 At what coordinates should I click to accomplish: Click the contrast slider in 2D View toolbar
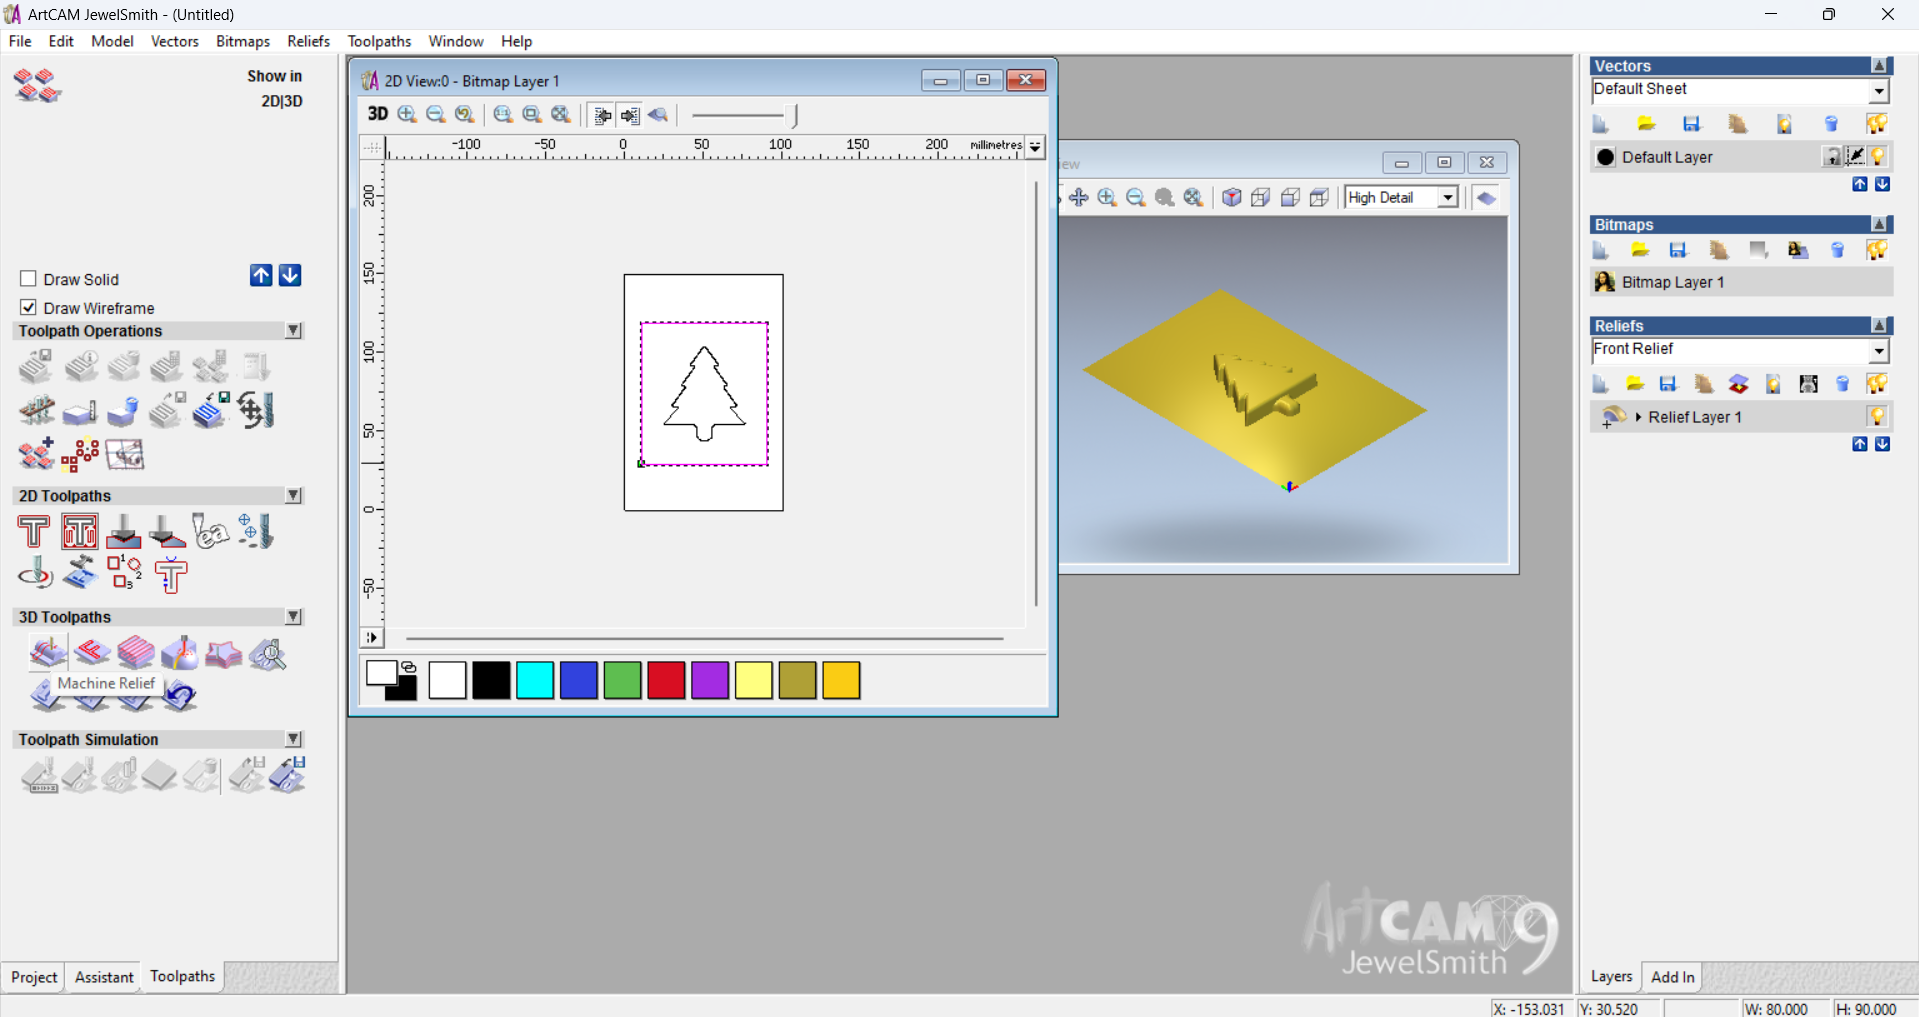click(x=744, y=115)
